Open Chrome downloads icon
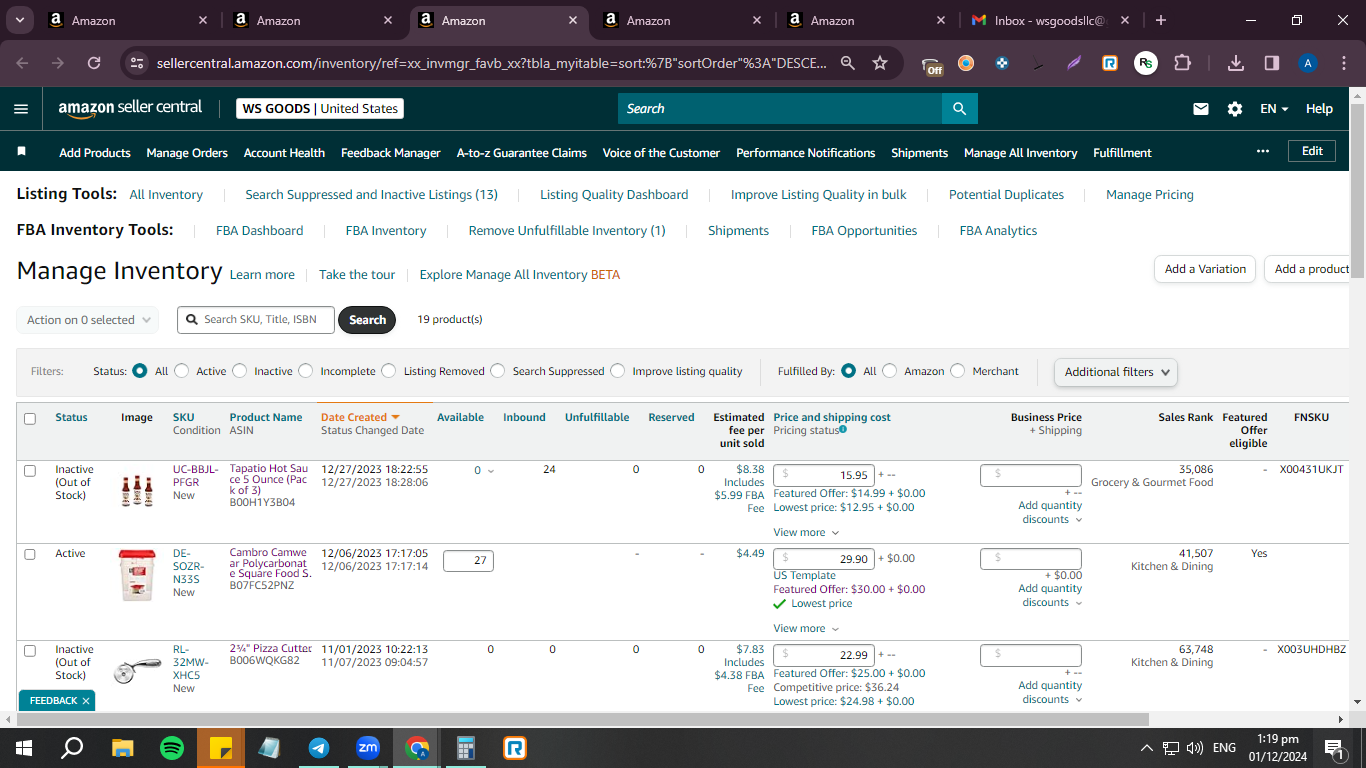This screenshot has height=768, width=1366. 1236,63
